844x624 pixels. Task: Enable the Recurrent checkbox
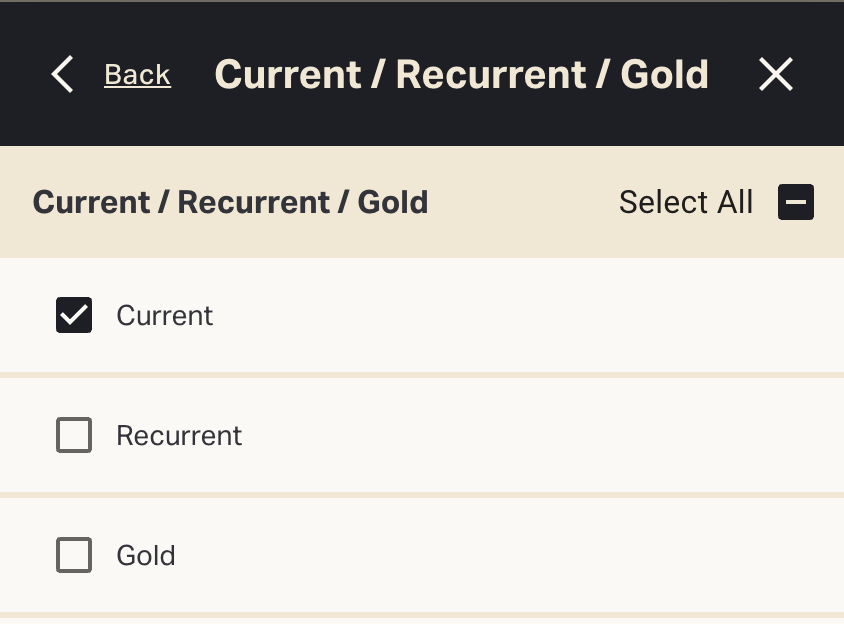[74, 436]
